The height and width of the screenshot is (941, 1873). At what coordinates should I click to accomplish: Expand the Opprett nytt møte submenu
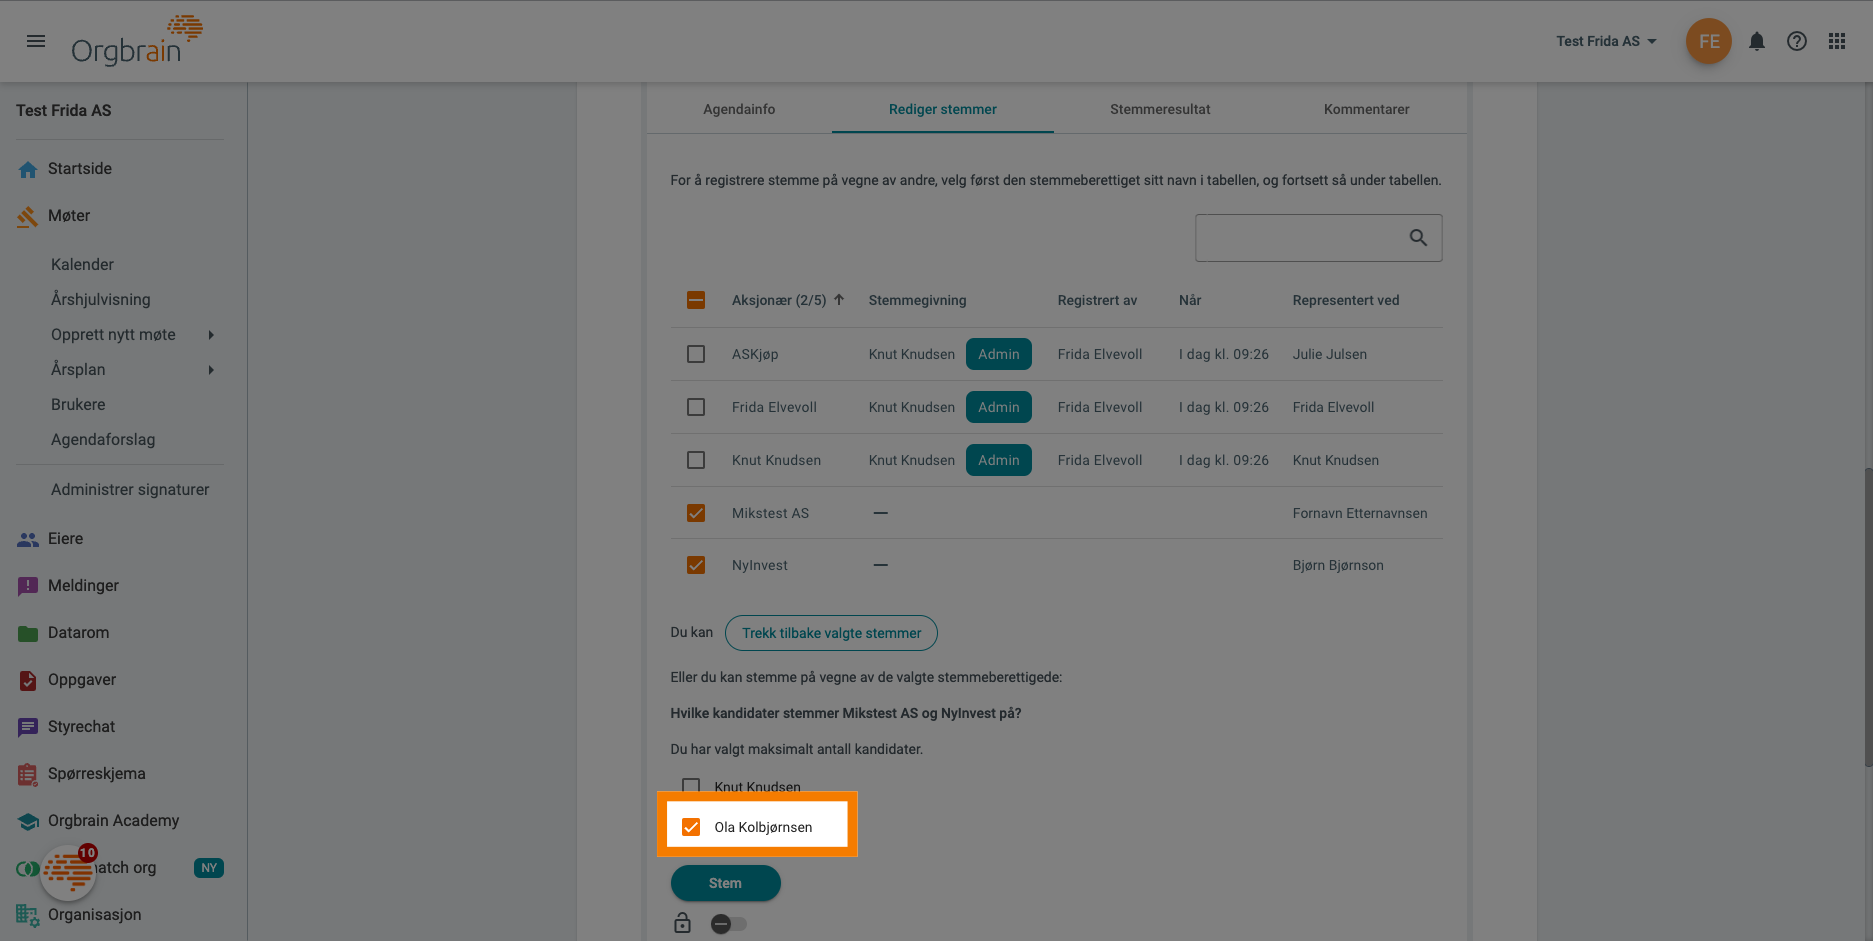211,335
